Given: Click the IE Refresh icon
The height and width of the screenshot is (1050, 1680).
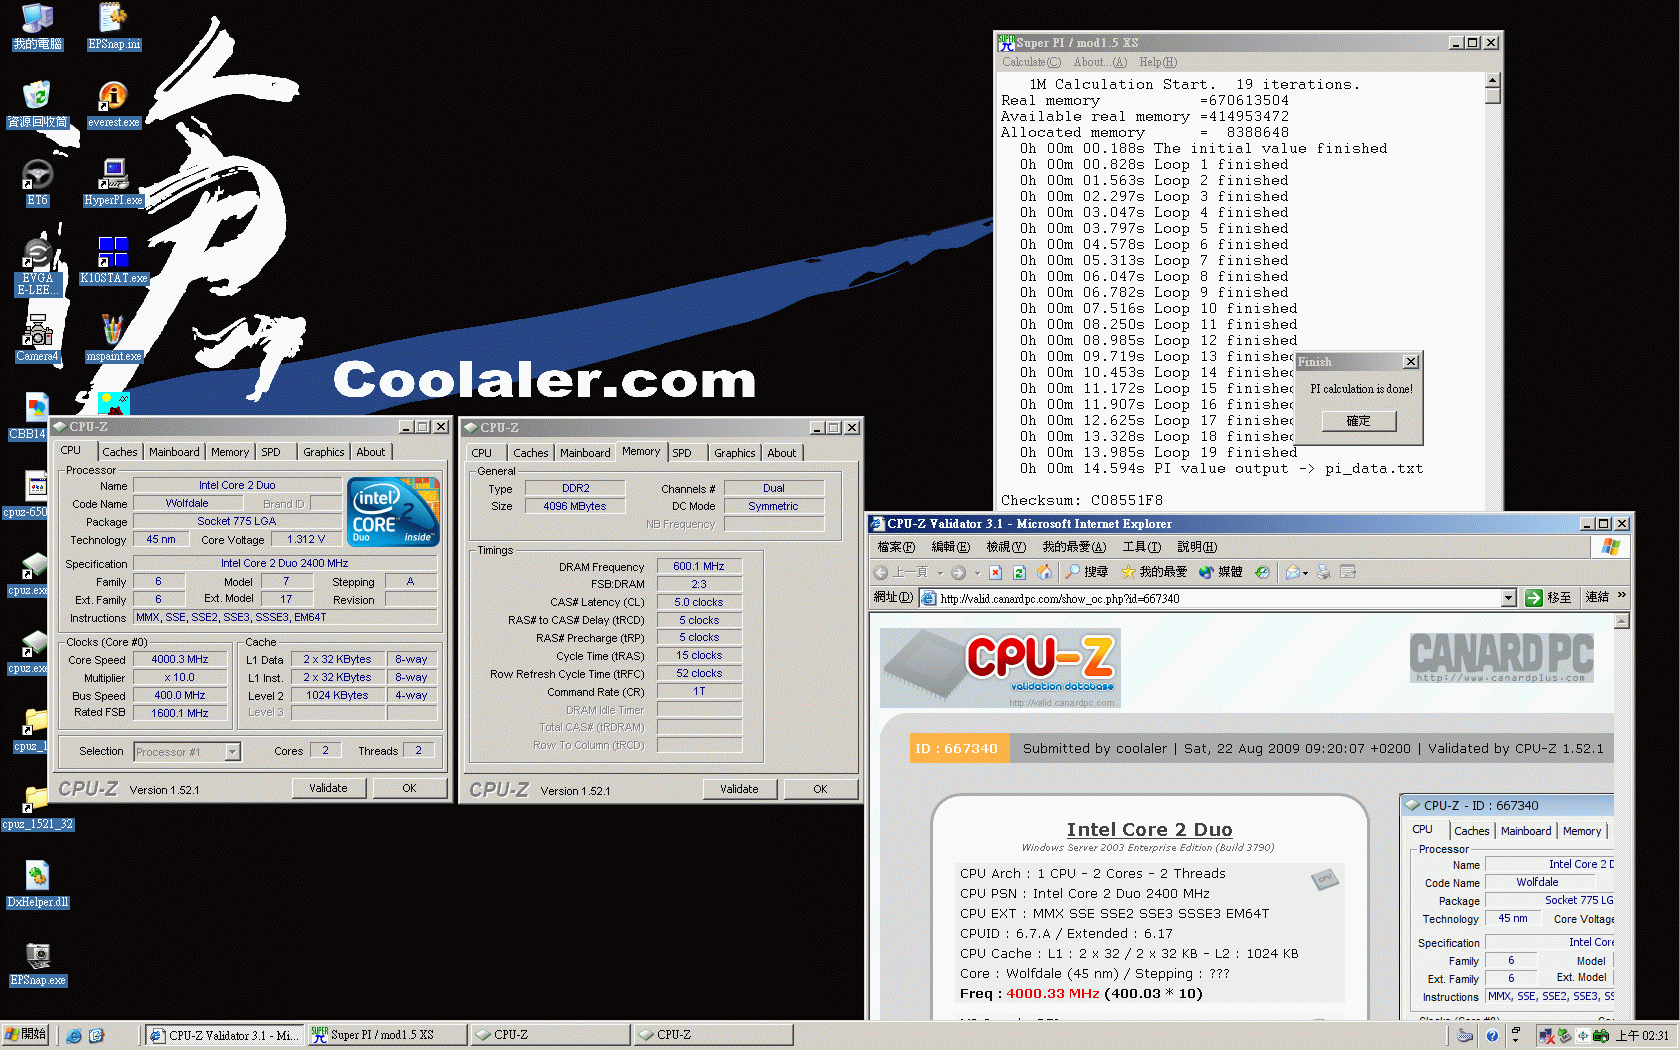Looking at the screenshot, I should click(1019, 572).
